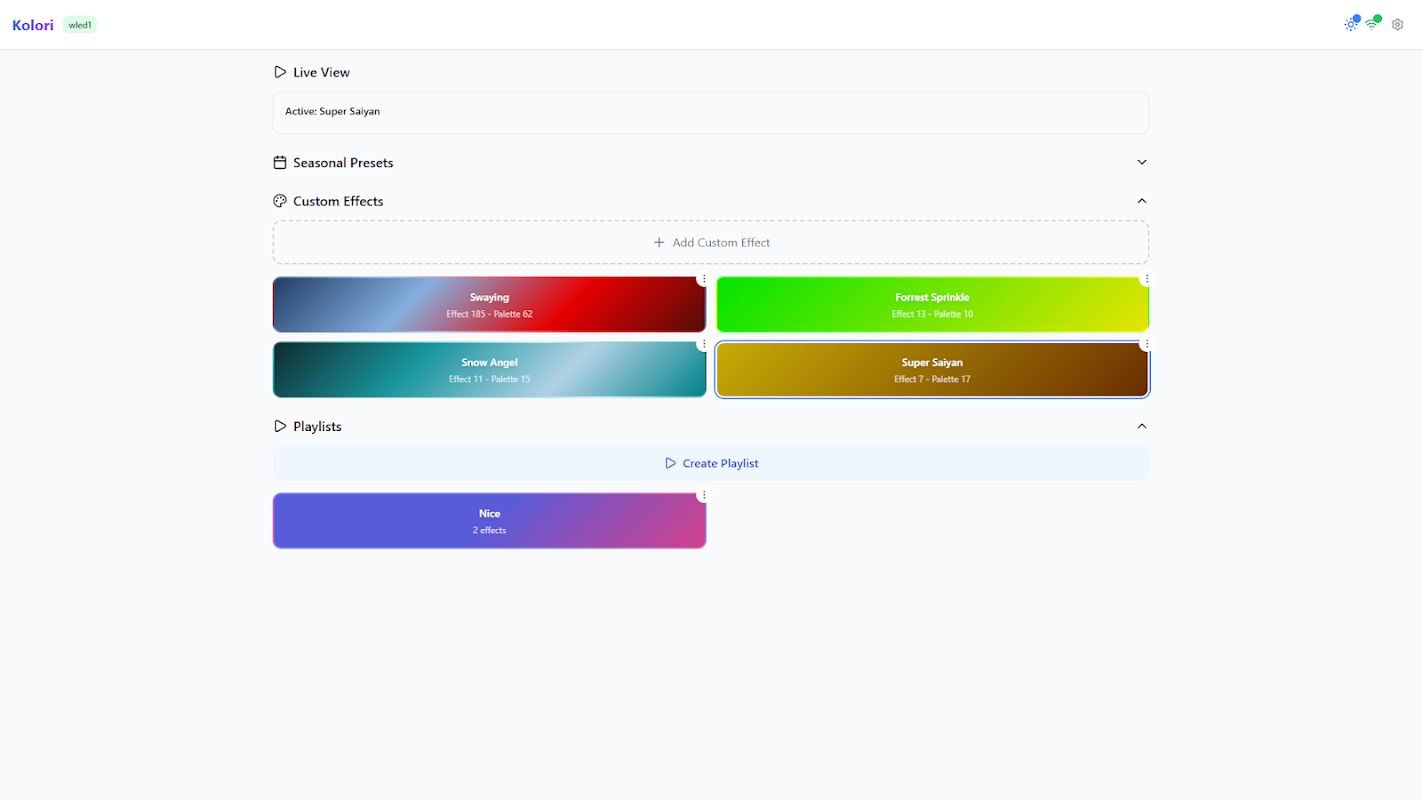Click the Add Custom Effect button
The image size is (1422, 800).
click(711, 243)
